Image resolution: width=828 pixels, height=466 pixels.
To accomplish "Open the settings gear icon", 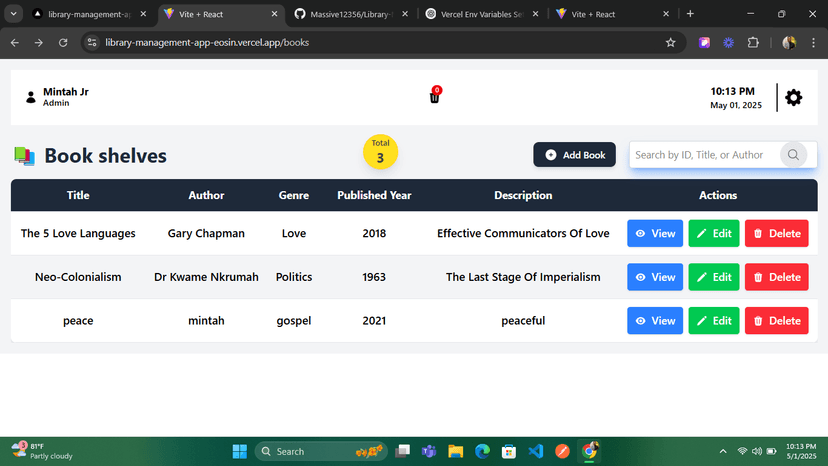I will [x=793, y=97].
